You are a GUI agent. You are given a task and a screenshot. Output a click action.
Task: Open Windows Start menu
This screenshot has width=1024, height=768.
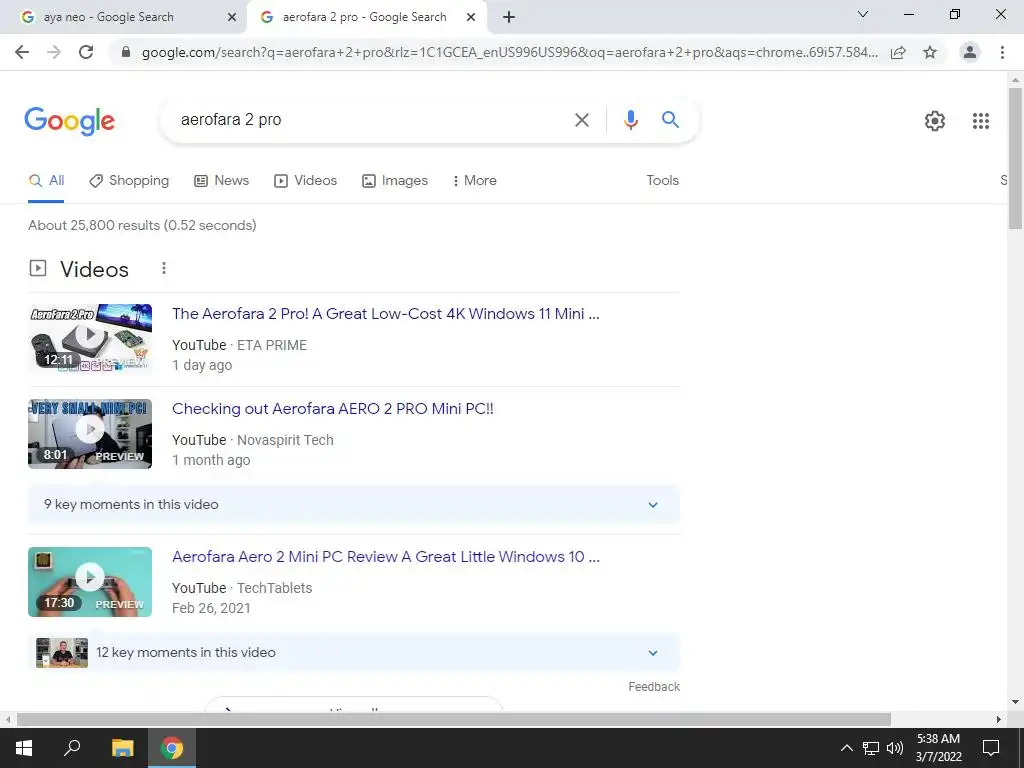tap(24, 748)
